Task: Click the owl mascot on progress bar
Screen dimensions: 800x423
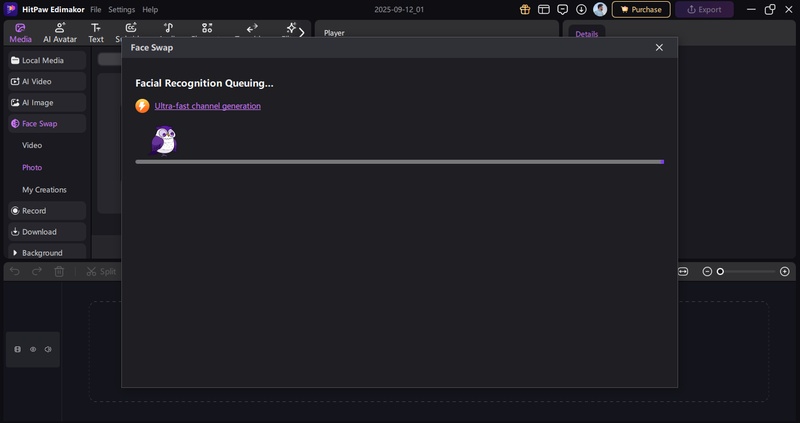Action: (x=164, y=140)
